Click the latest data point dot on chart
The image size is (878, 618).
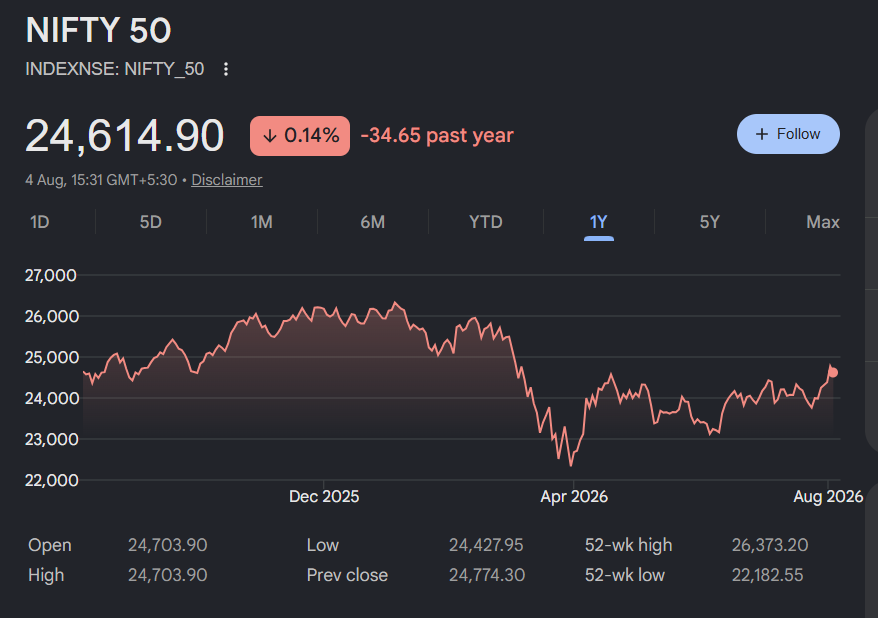pos(833,372)
